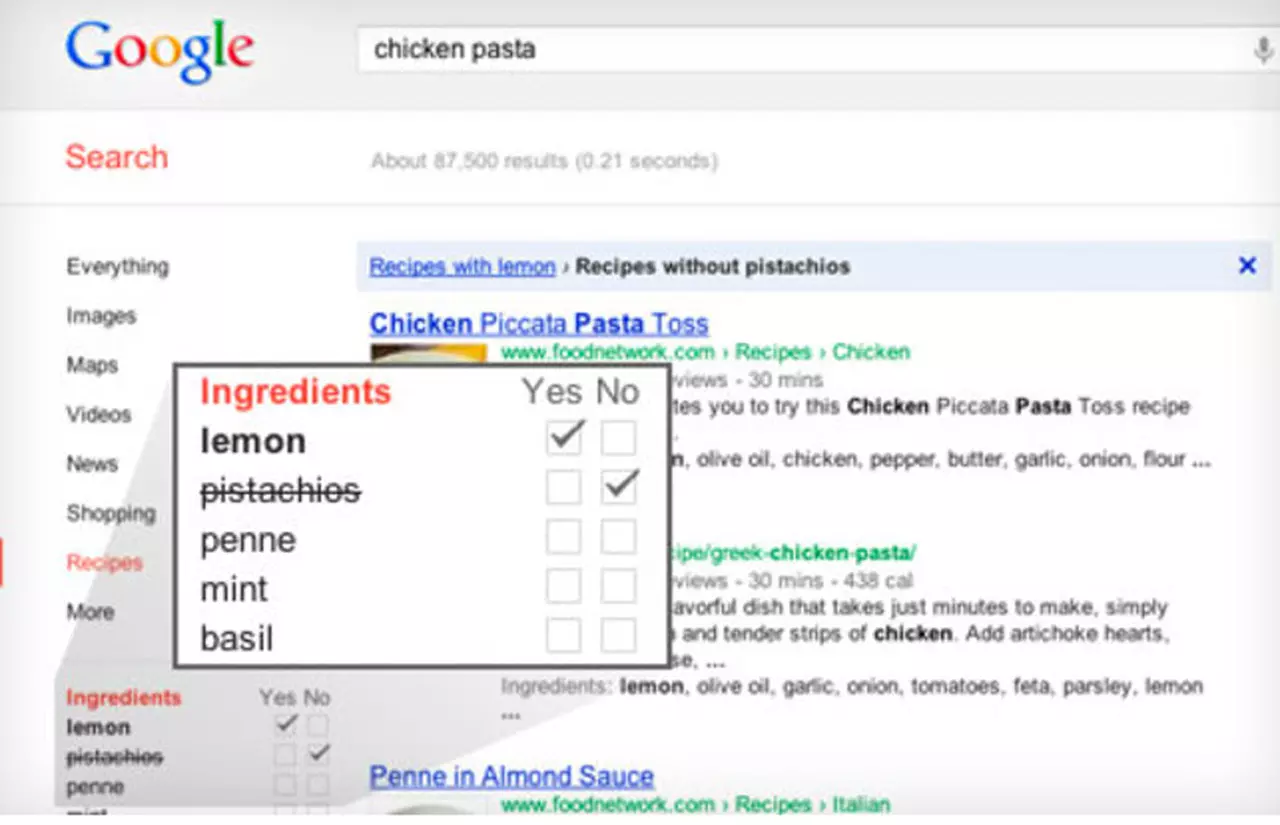This screenshot has width=1280, height=825.
Task: Check the No box for lemon in zoomed panel
Action: [619, 438]
